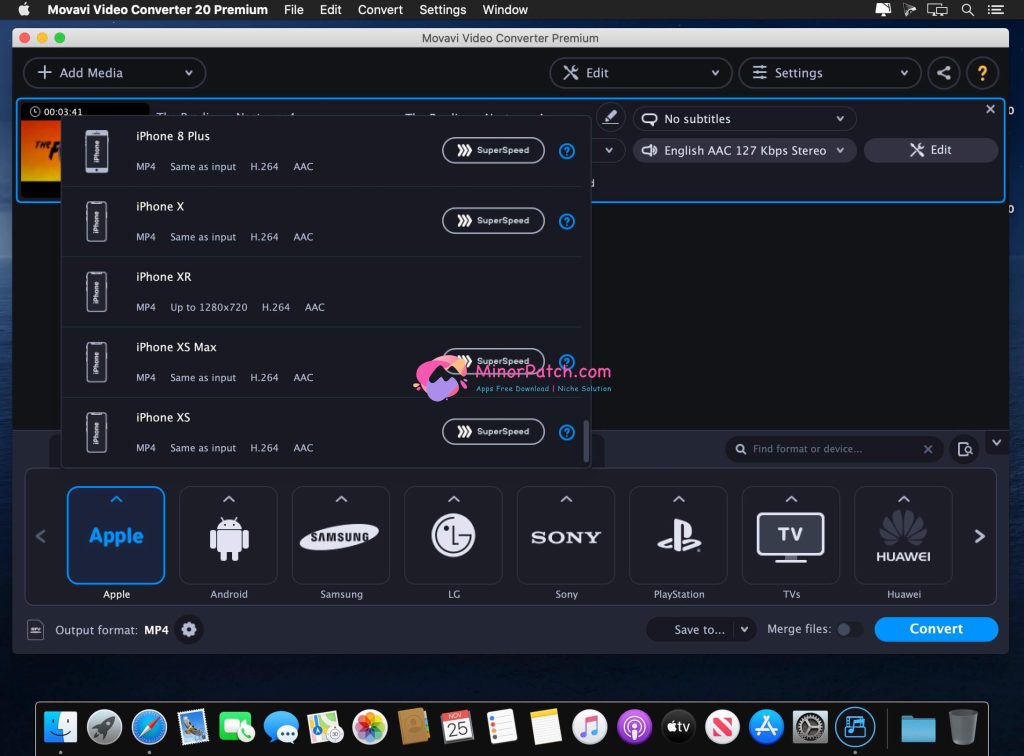Select the LG device category
This screenshot has height=756, width=1024.
pos(453,536)
